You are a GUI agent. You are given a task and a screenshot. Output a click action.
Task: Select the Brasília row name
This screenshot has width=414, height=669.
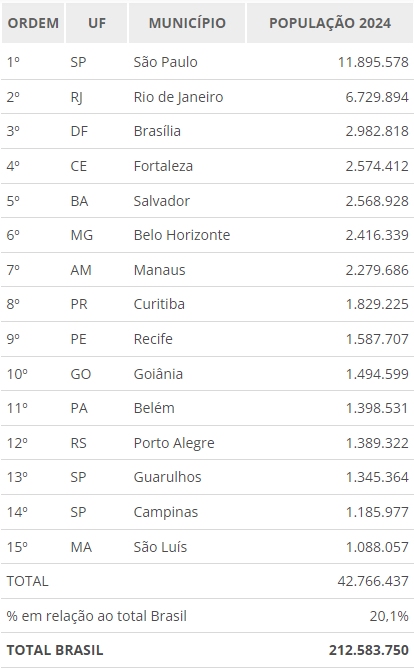(x=157, y=131)
